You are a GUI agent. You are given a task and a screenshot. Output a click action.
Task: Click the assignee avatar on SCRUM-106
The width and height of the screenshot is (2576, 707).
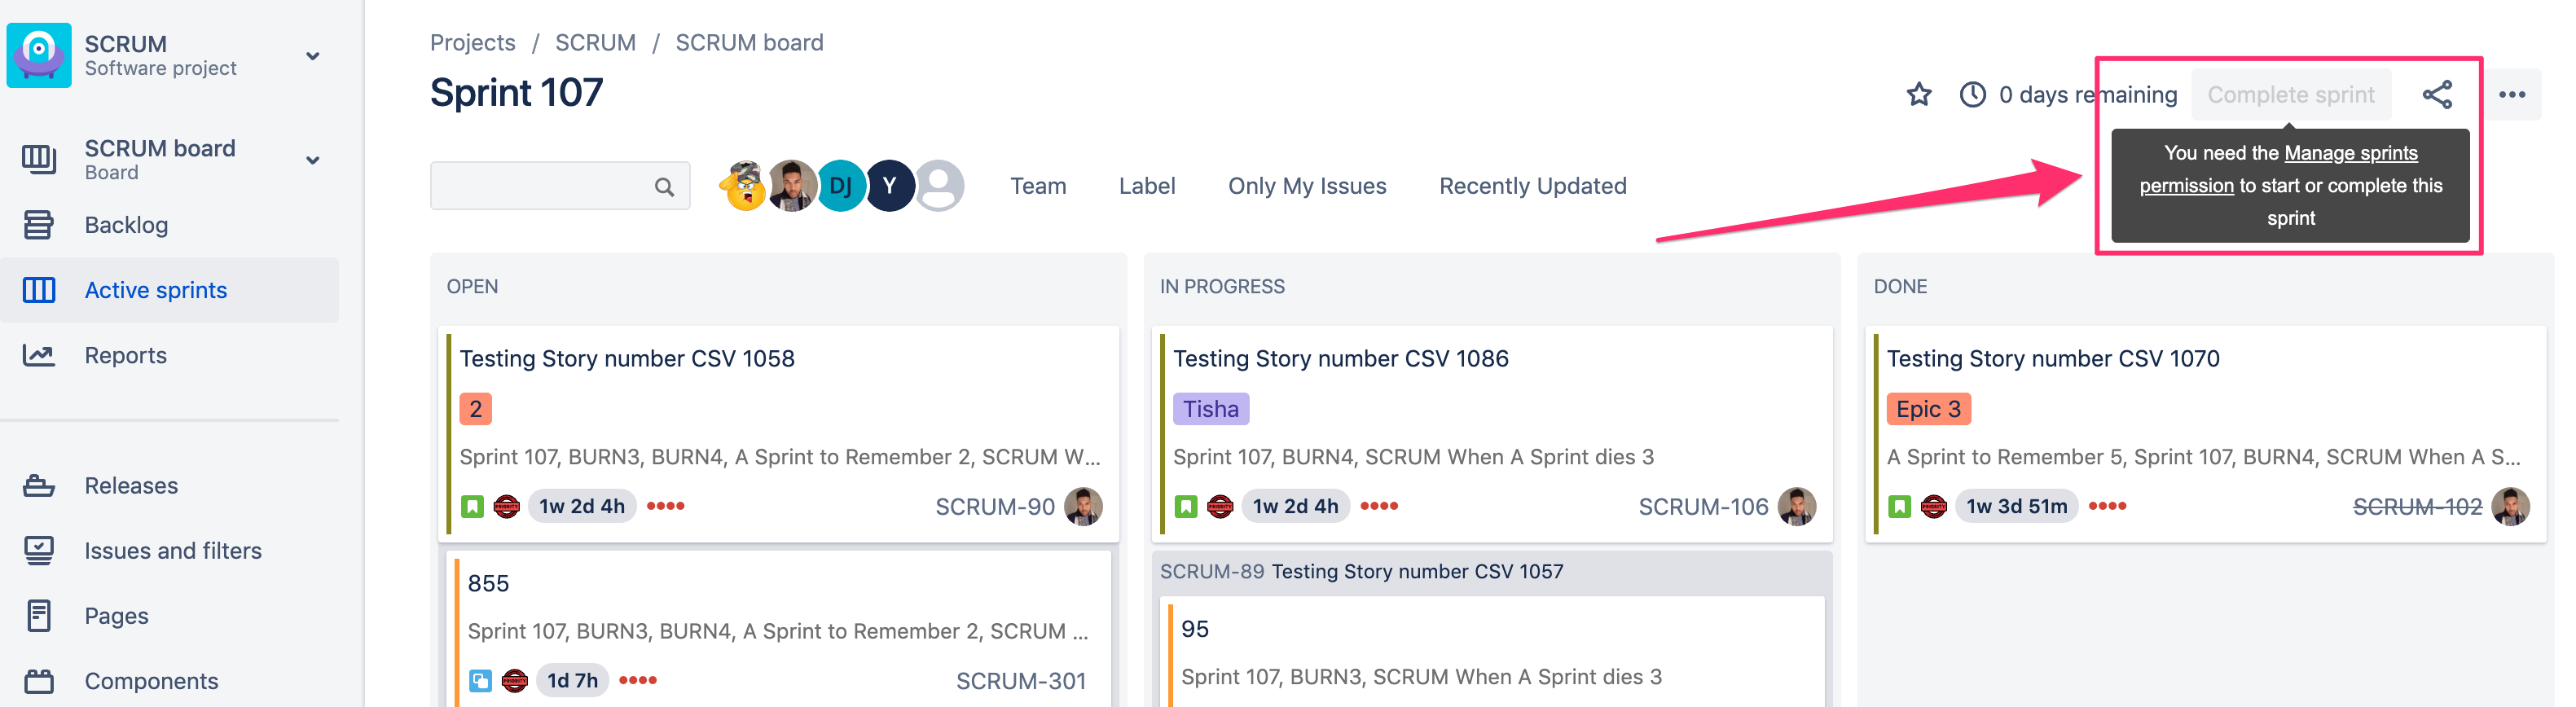1797,506
